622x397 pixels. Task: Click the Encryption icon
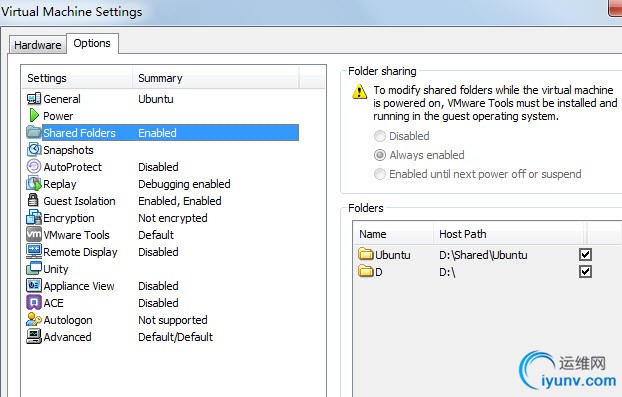click(34, 217)
